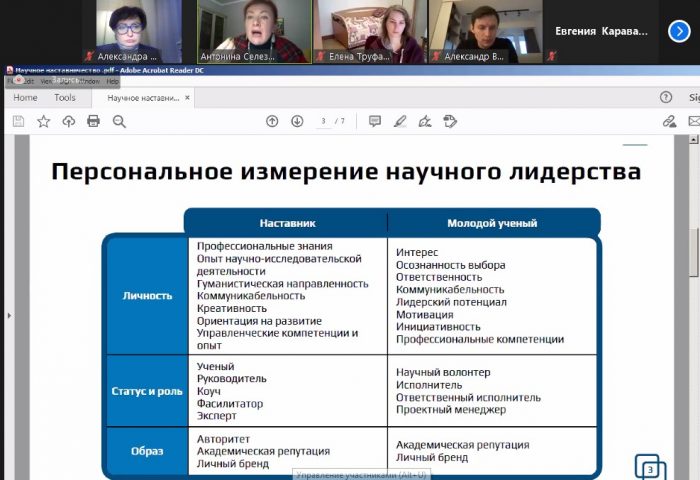Viewport: 700px width, 480px height.
Task: Go to the previous page arrow
Action: tap(272, 121)
